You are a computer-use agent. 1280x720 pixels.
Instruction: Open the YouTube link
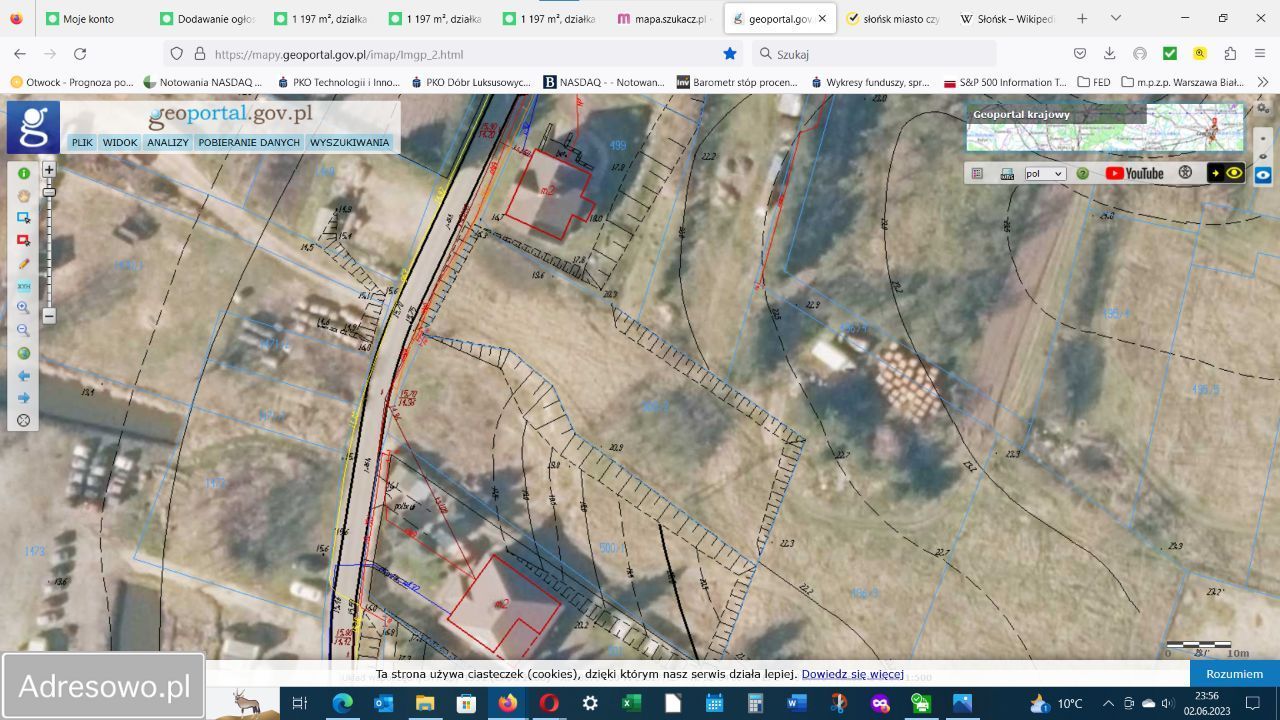pyautogui.click(x=1134, y=173)
